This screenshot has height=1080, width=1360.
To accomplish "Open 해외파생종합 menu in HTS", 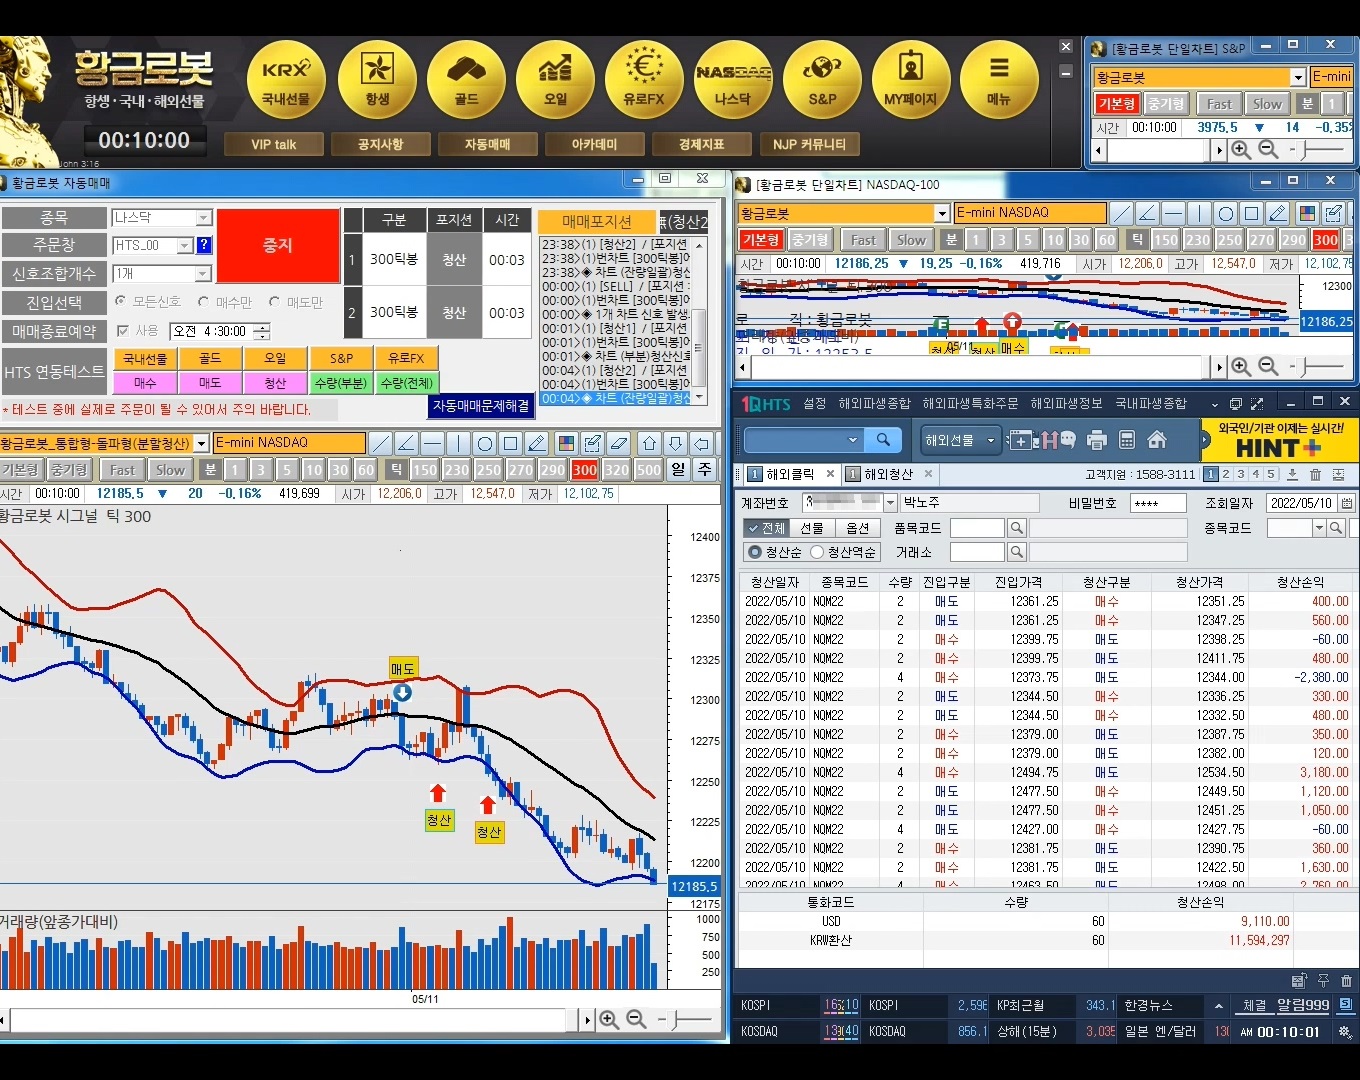I will click(x=875, y=403).
